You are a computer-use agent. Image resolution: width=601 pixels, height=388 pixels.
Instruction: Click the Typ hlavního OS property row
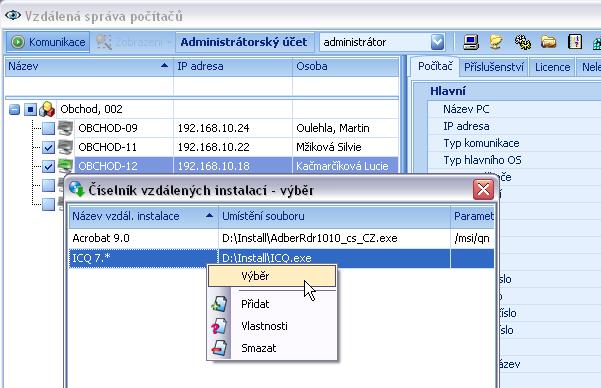pyautogui.click(x=515, y=160)
